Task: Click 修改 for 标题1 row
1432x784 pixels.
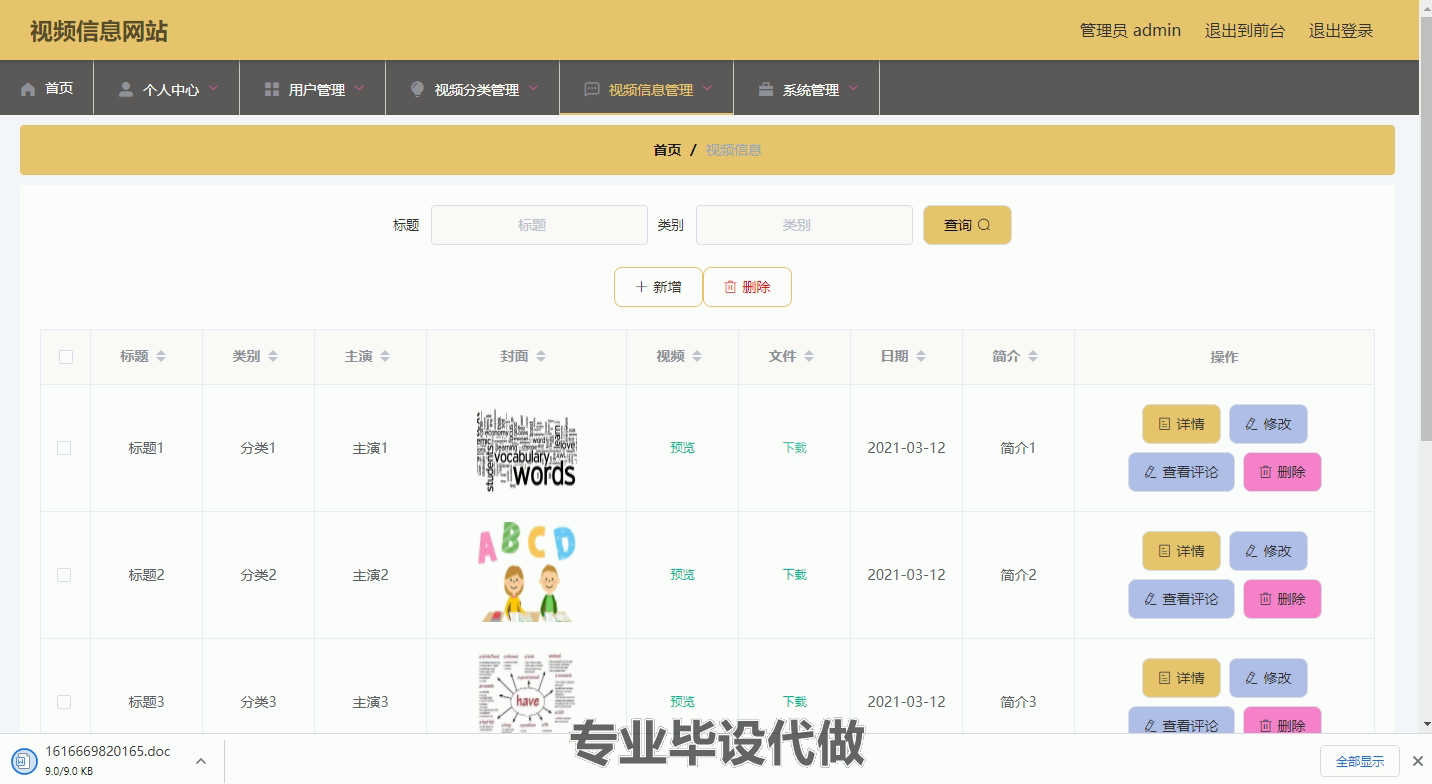Action: click(x=1268, y=424)
